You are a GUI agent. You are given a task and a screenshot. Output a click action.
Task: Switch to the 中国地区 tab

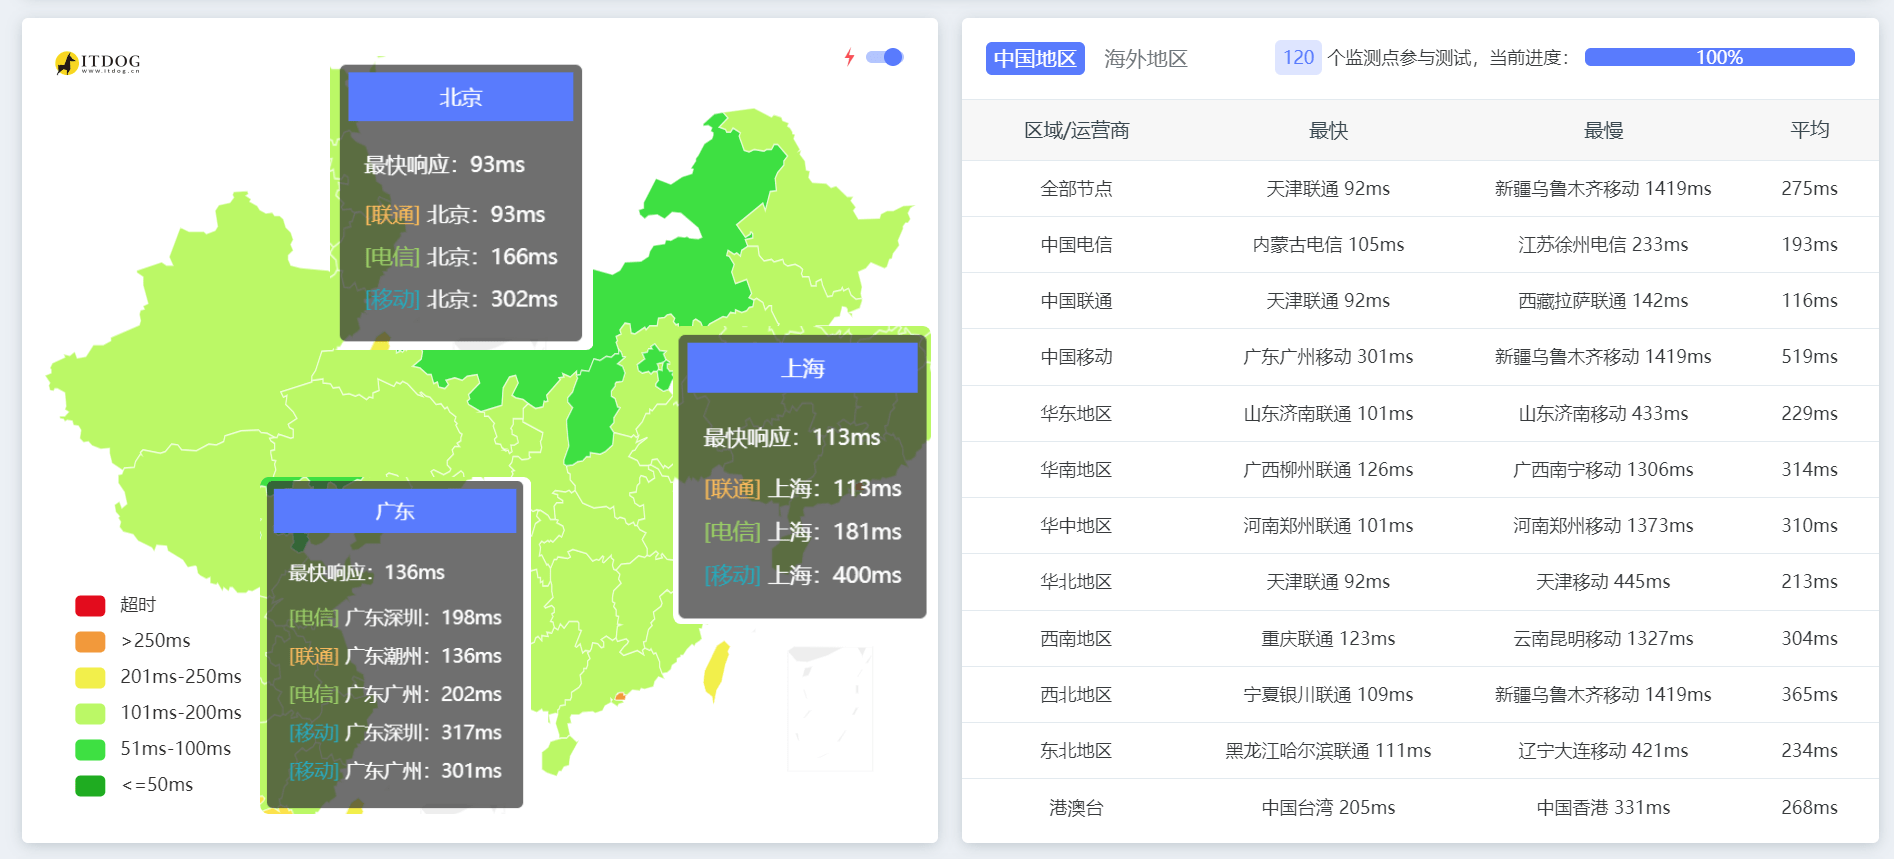tap(1034, 58)
